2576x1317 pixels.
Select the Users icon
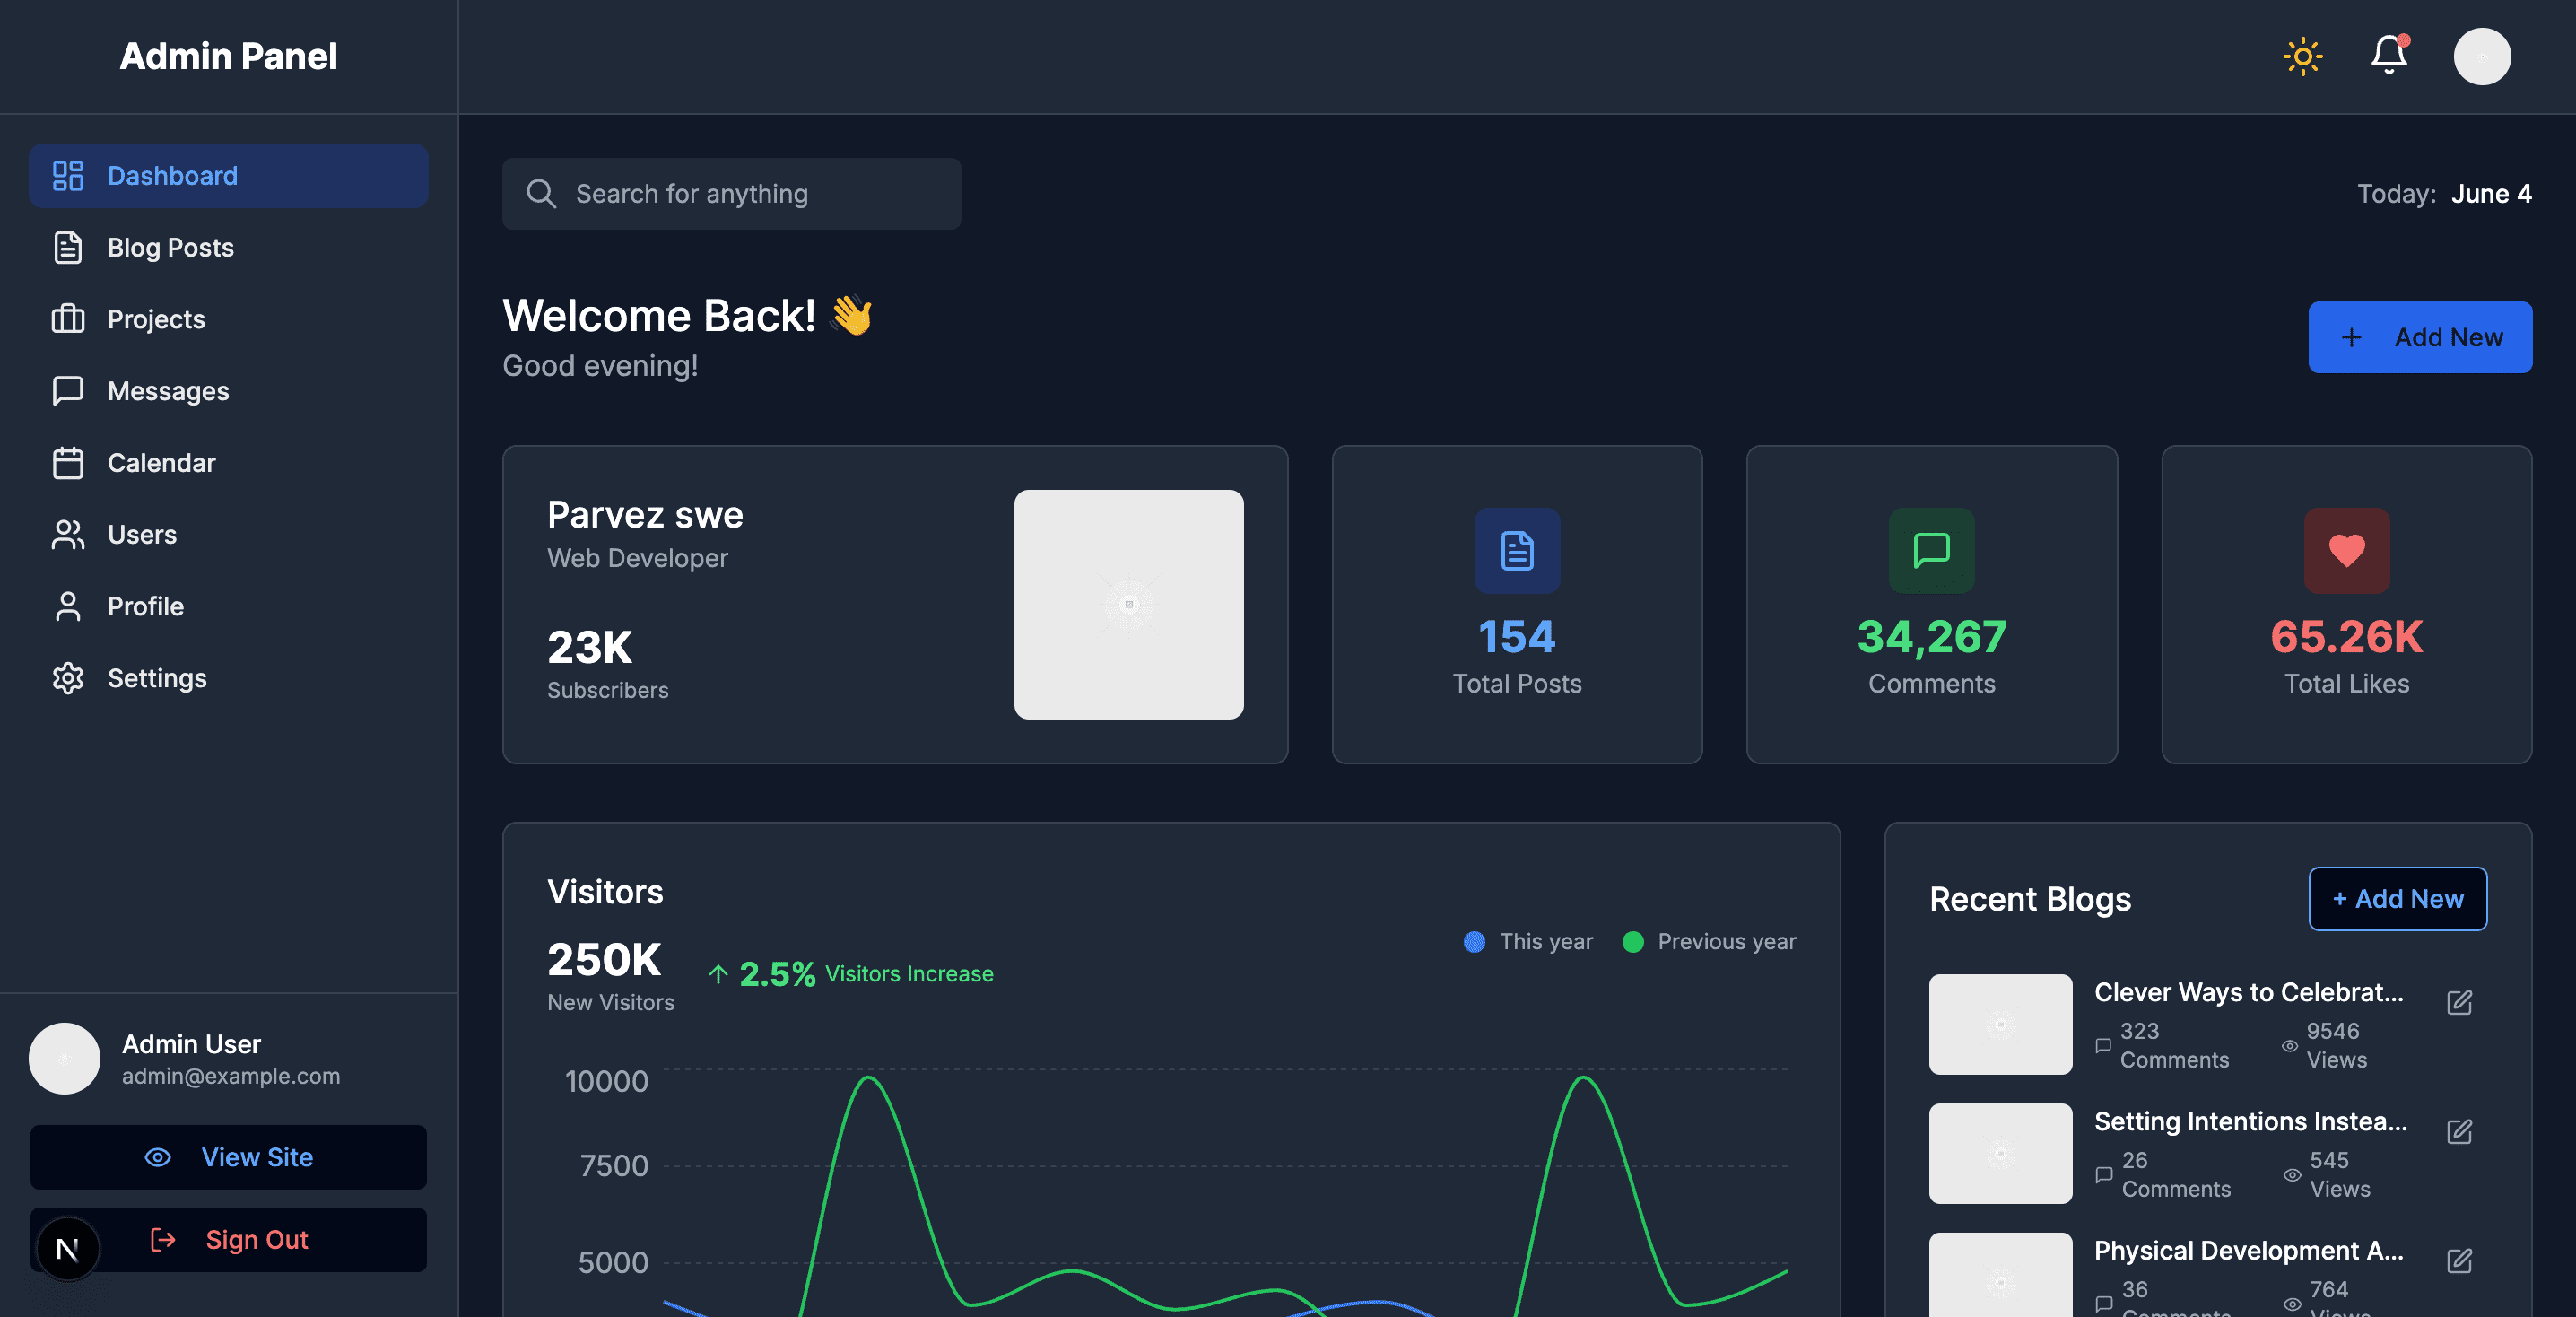pyautogui.click(x=67, y=534)
